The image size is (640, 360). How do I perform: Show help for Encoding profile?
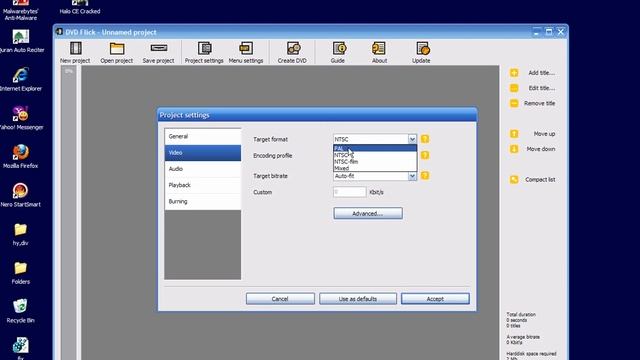pos(425,155)
